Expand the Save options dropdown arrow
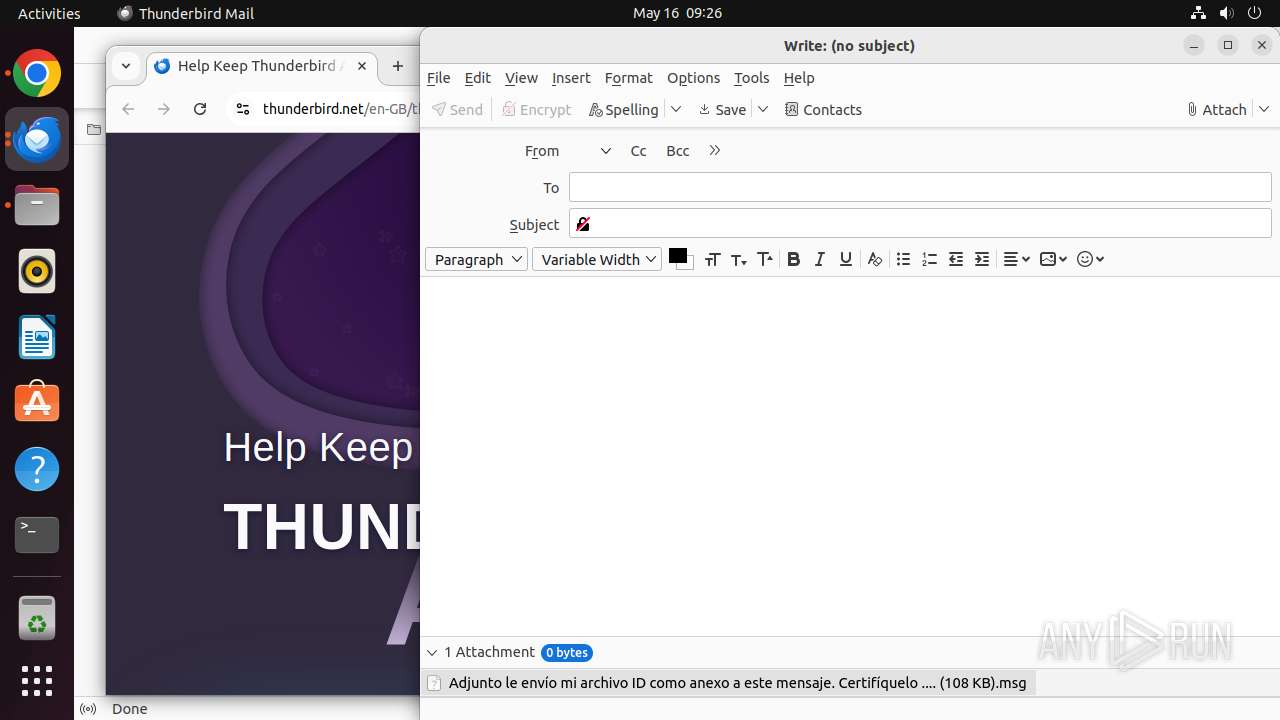Image resolution: width=1280 pixels, height=720 pixels. tap(763, 109)
